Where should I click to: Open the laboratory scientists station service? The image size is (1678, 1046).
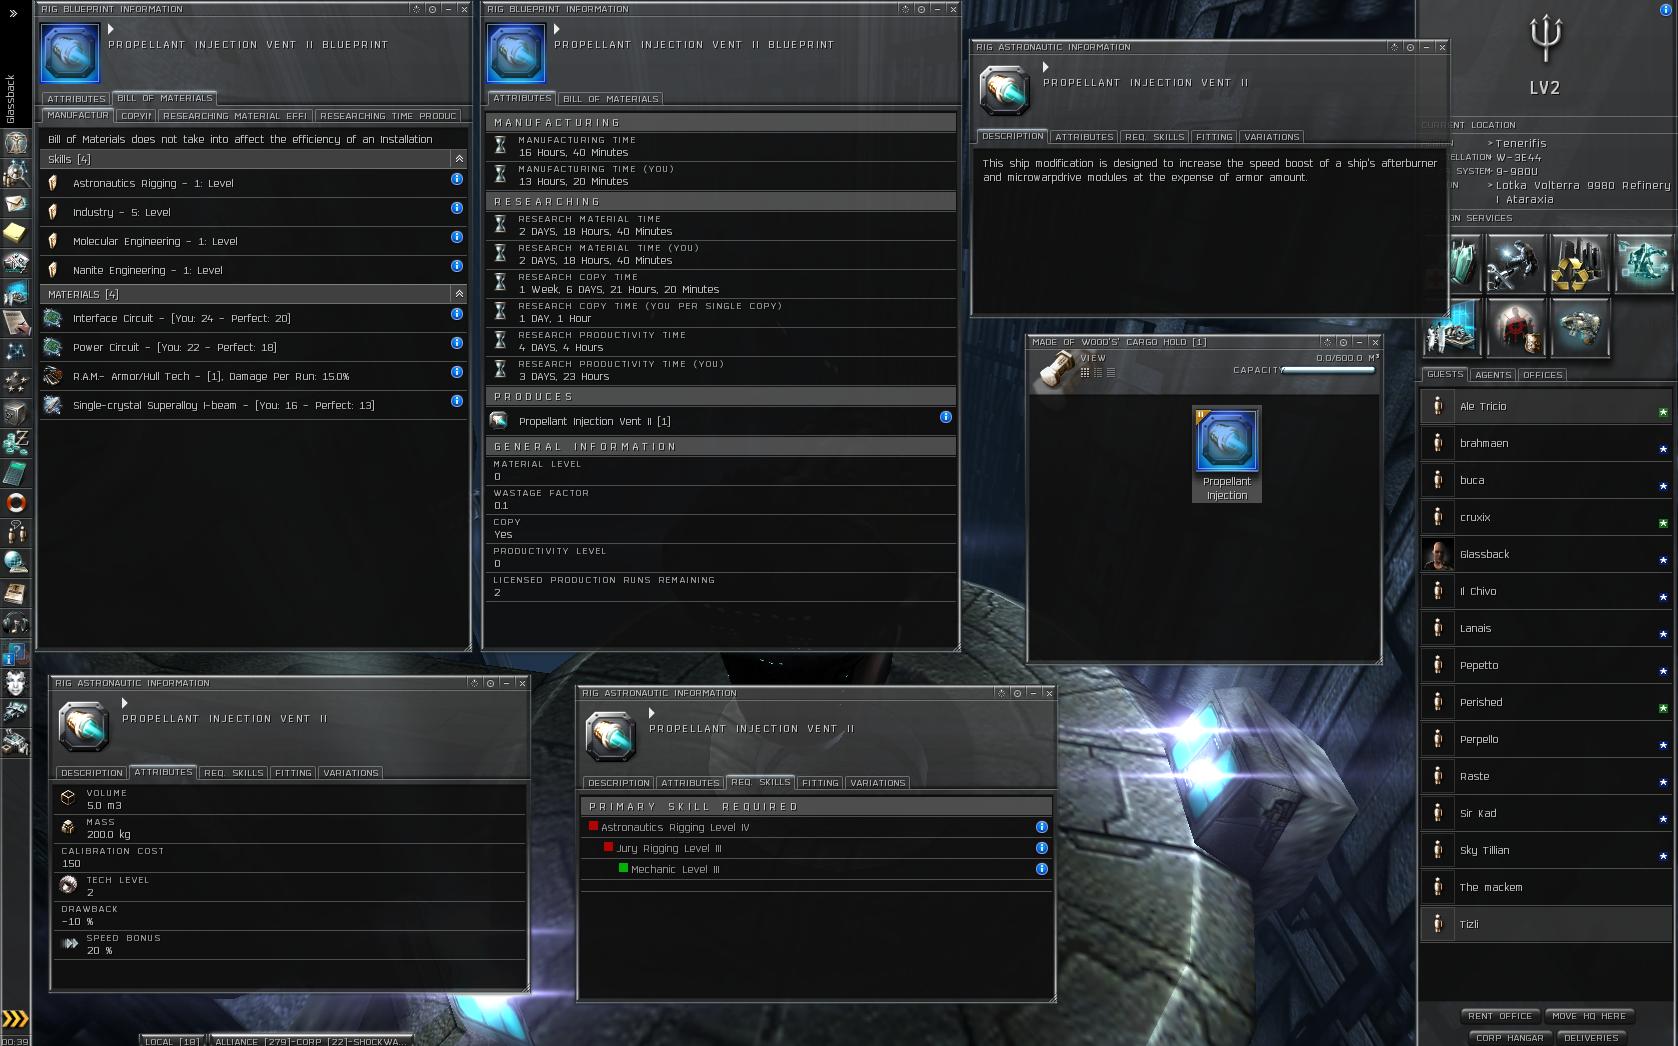[x=1452, y=327]
